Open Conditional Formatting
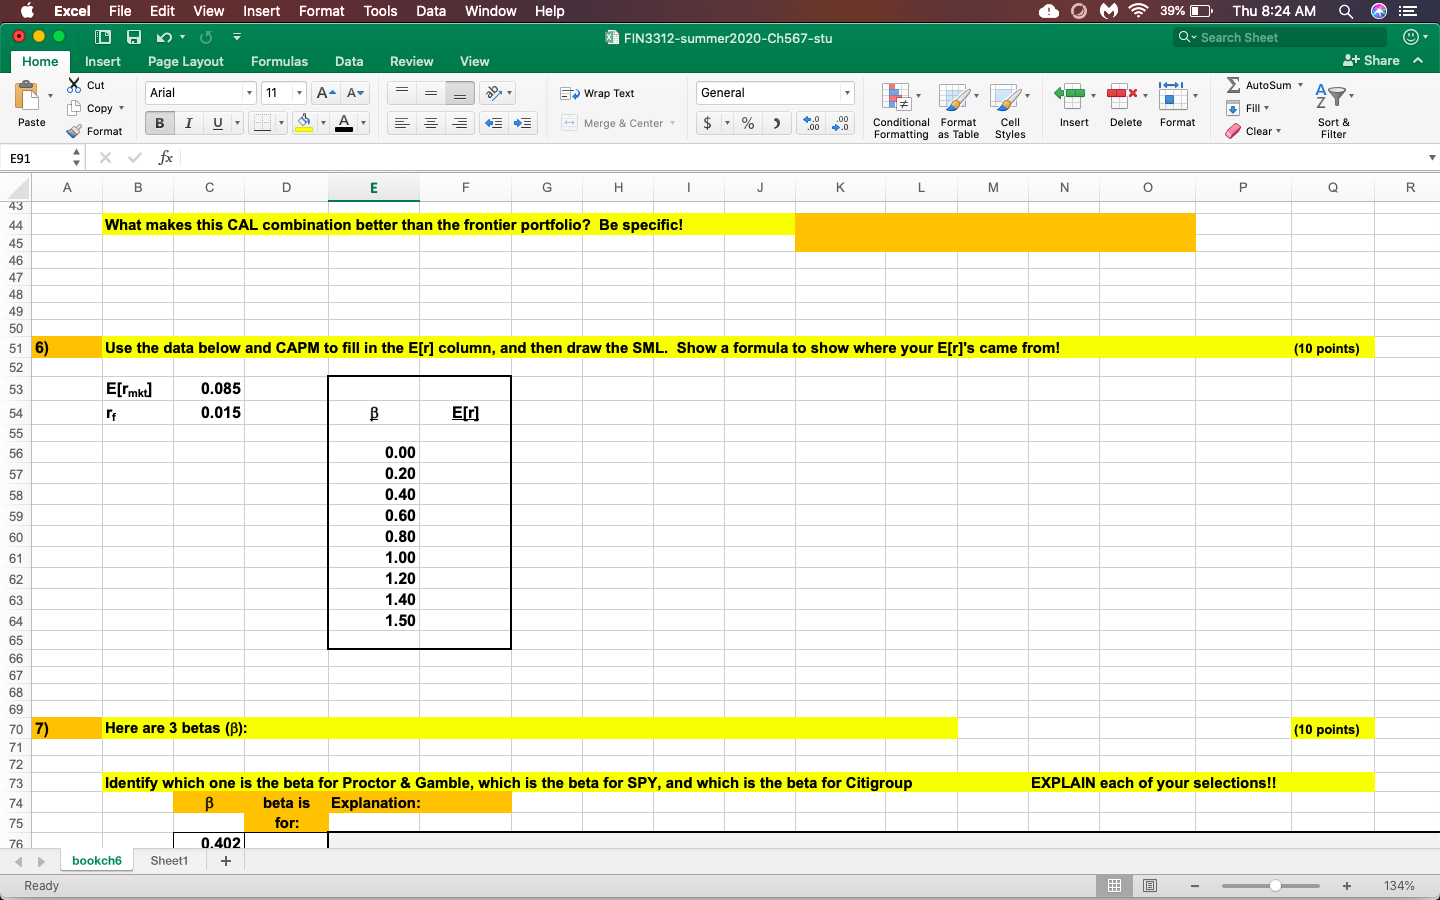This screenshot has width=1440, height=900. click(x=900, y=110)
